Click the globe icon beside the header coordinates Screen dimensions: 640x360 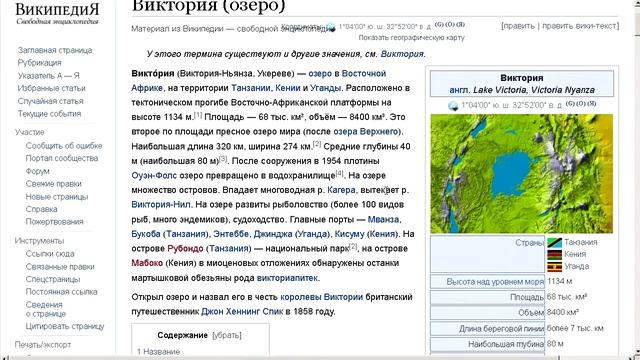[x=331, y=27]
